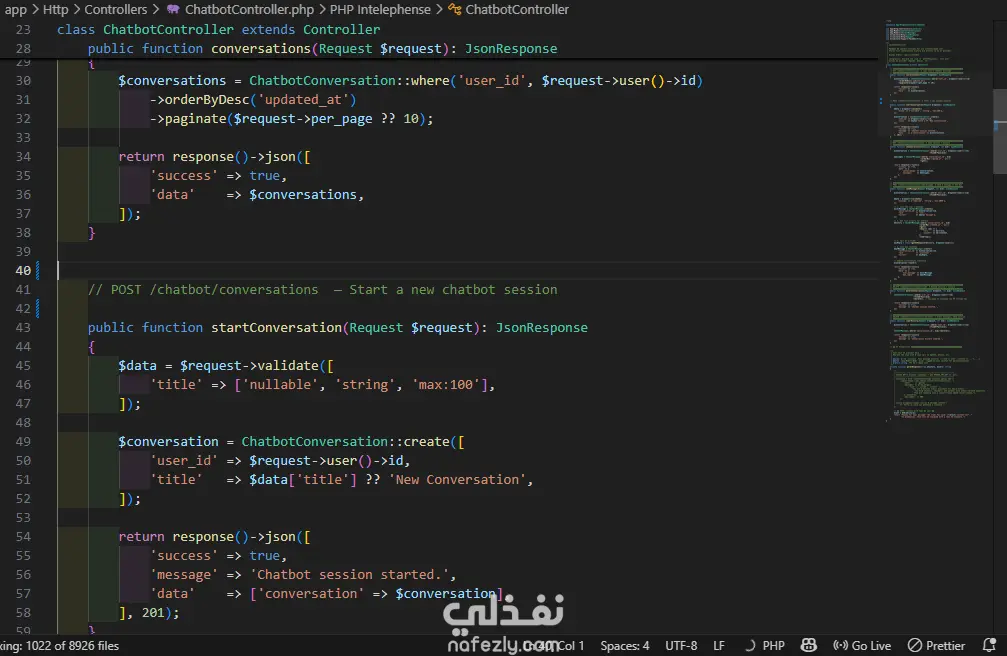Open the Controllers breadcrumb segment
The image size is (1007, 656).
[x=116, y=10]
